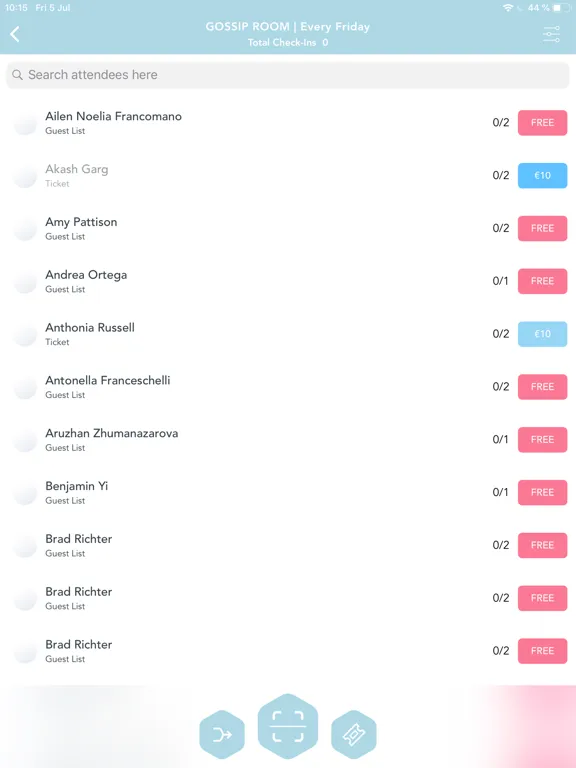Open Aruzhan Zhumanazarova attendee row
The width and height of the screenshot is (576, 768).
coord(288,440)
